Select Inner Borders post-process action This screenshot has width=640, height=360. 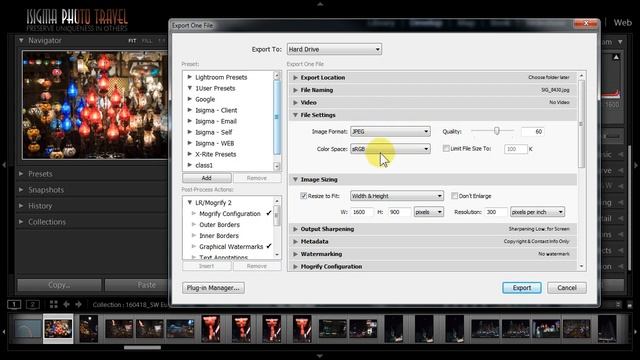click(219, 236)
